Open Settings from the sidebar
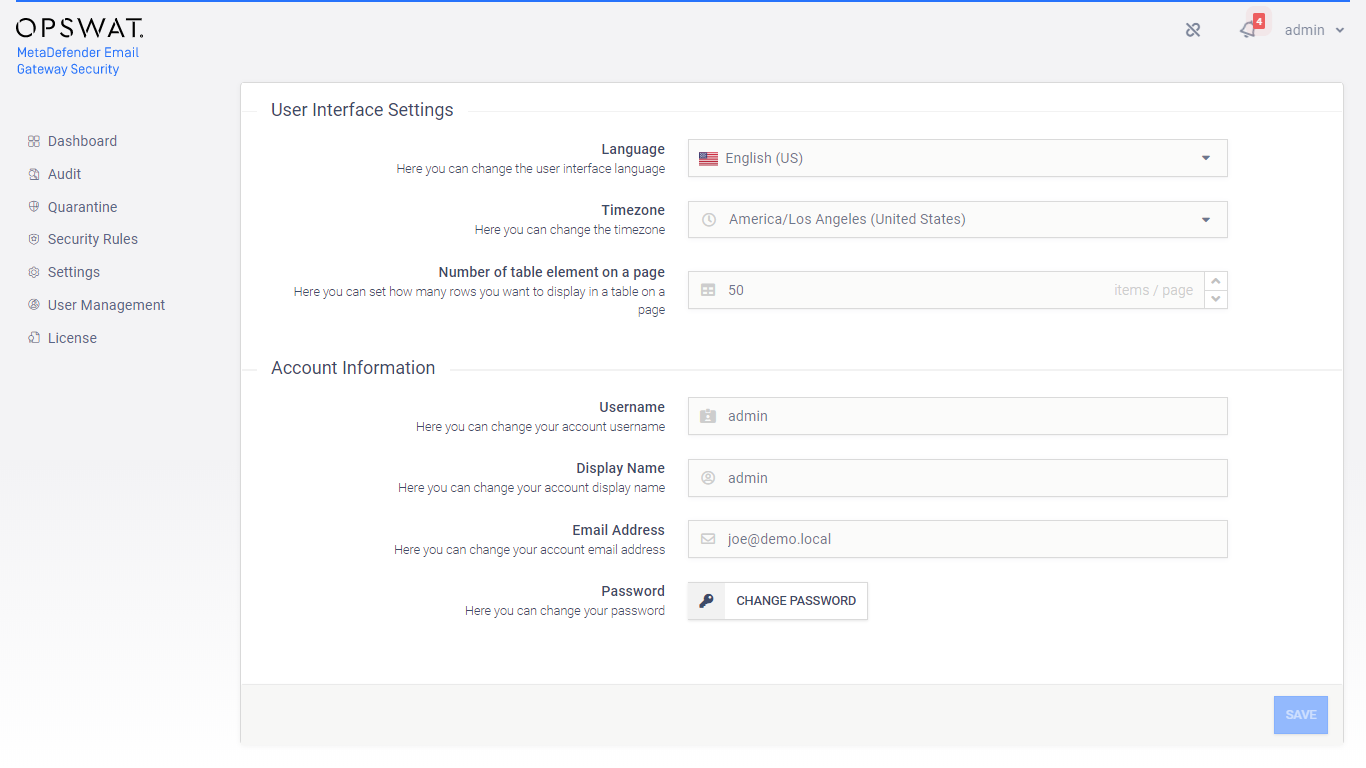The width and height of the screenshot is (1366, 768). (74, 272)
